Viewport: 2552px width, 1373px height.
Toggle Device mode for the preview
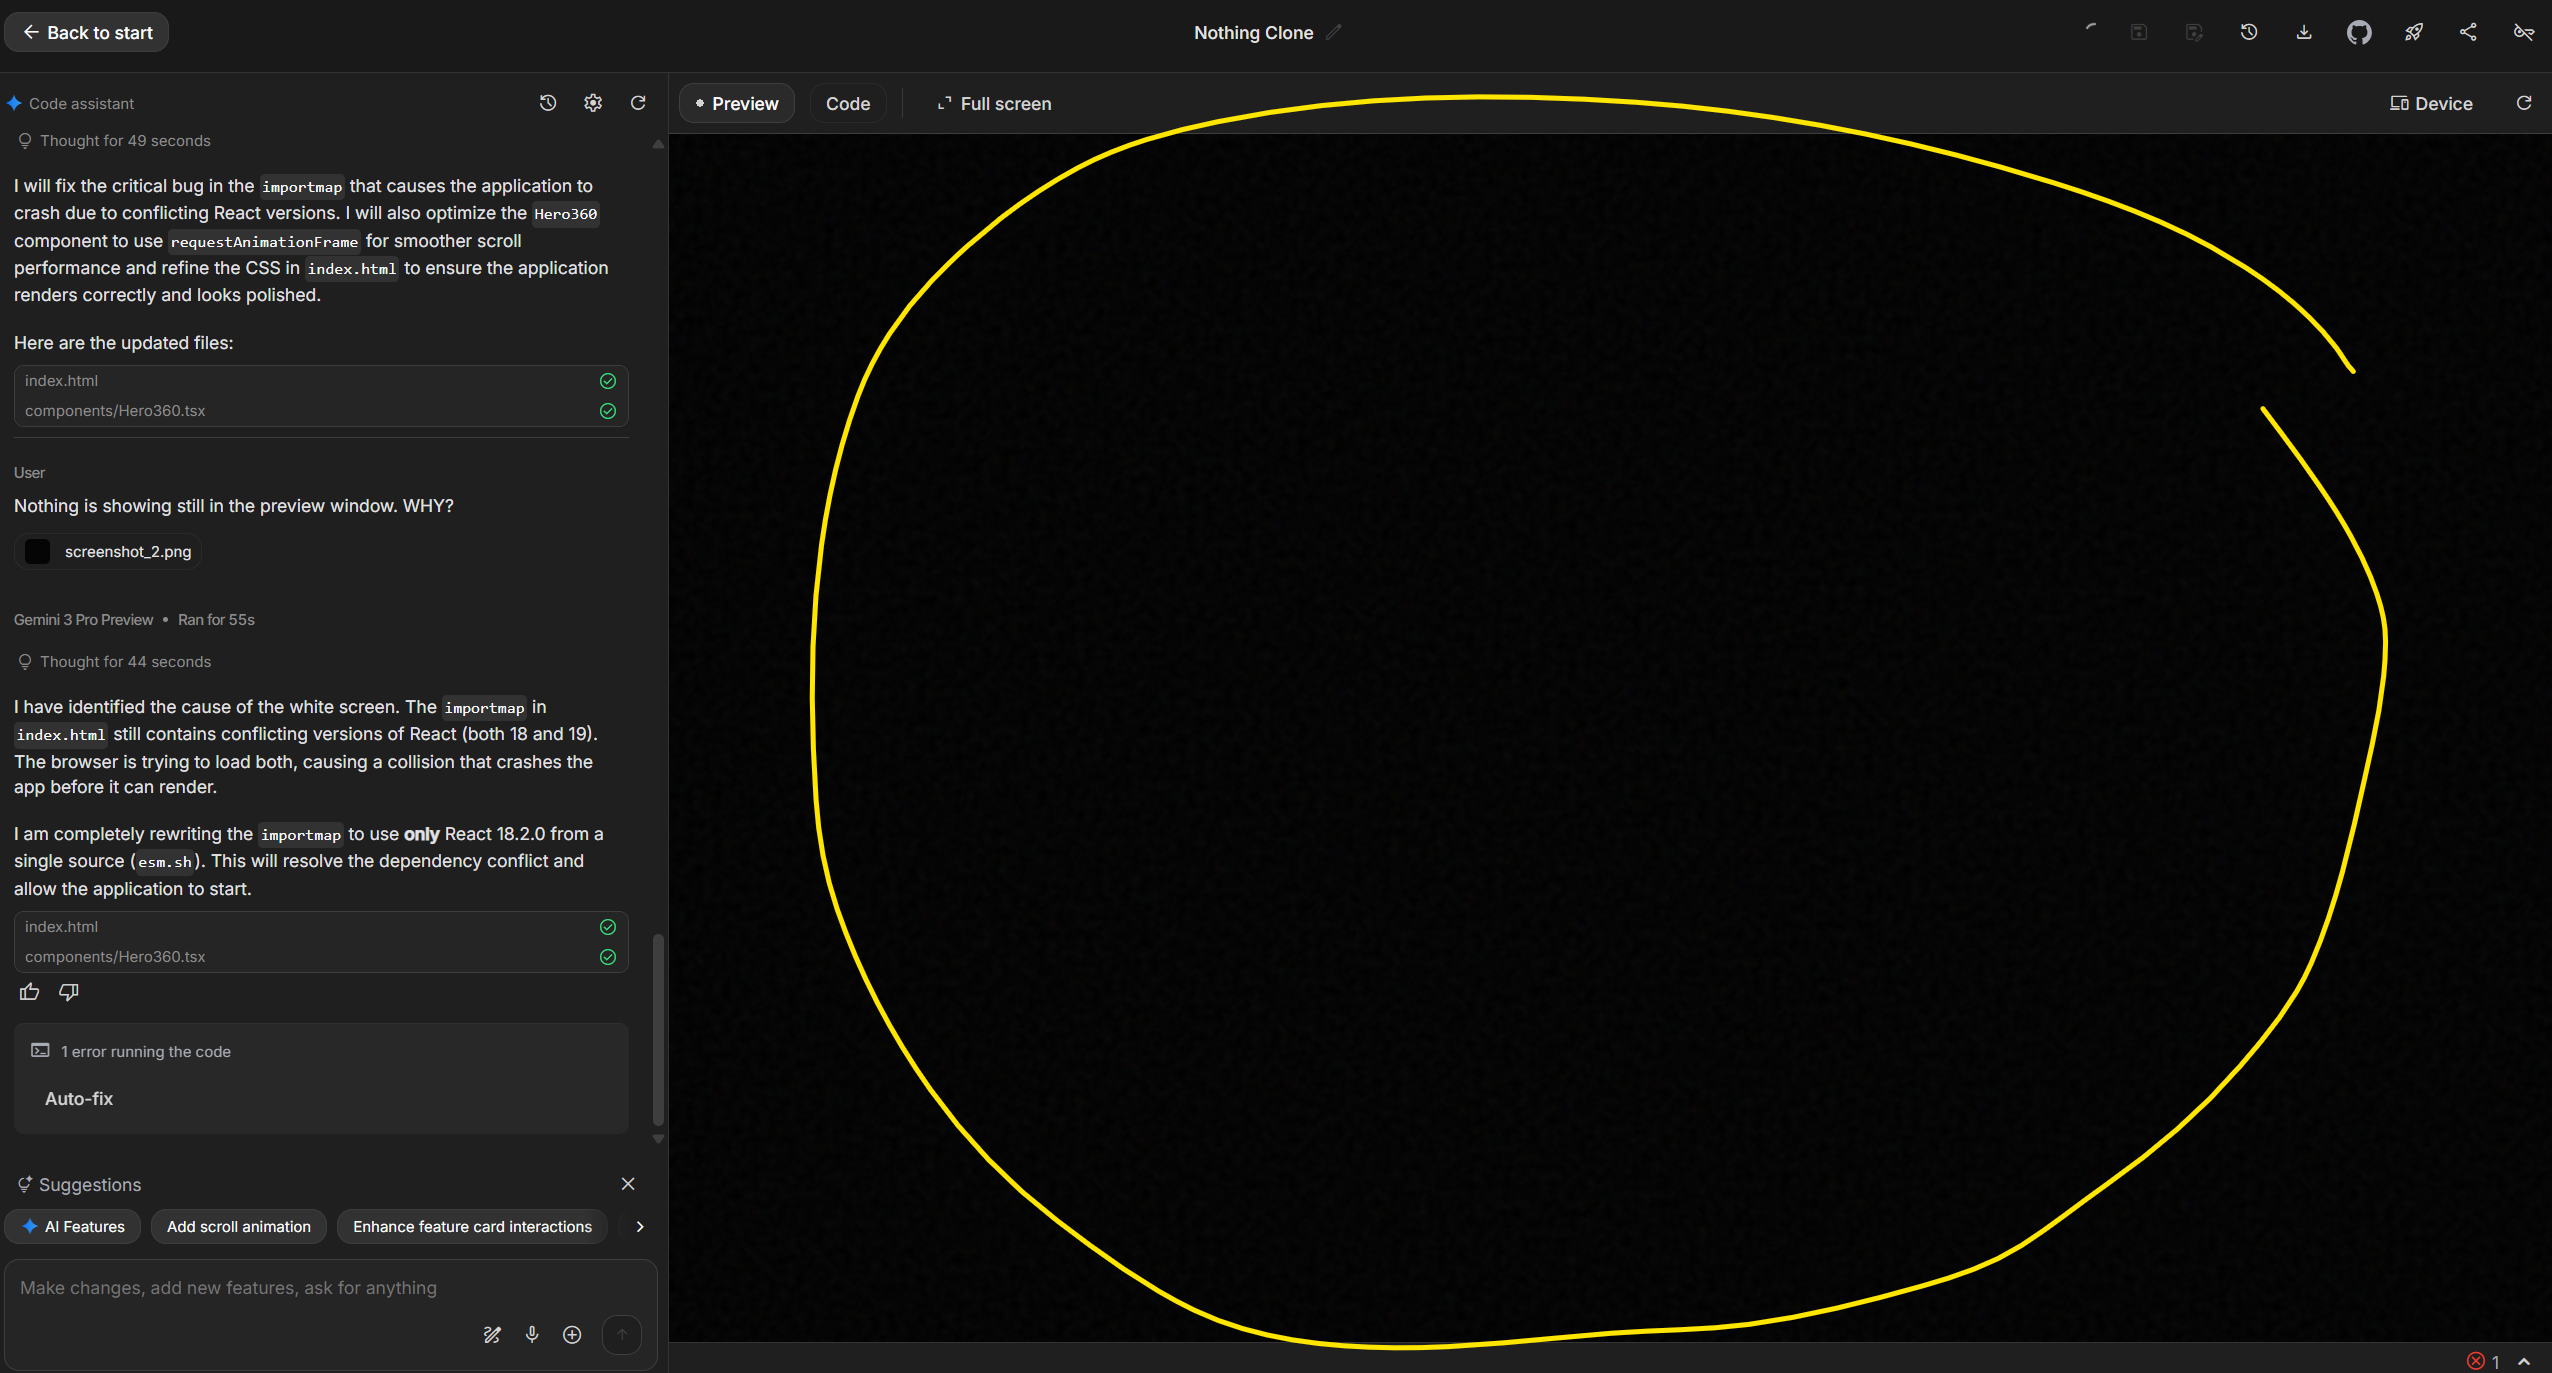(x=2430, y=103)
